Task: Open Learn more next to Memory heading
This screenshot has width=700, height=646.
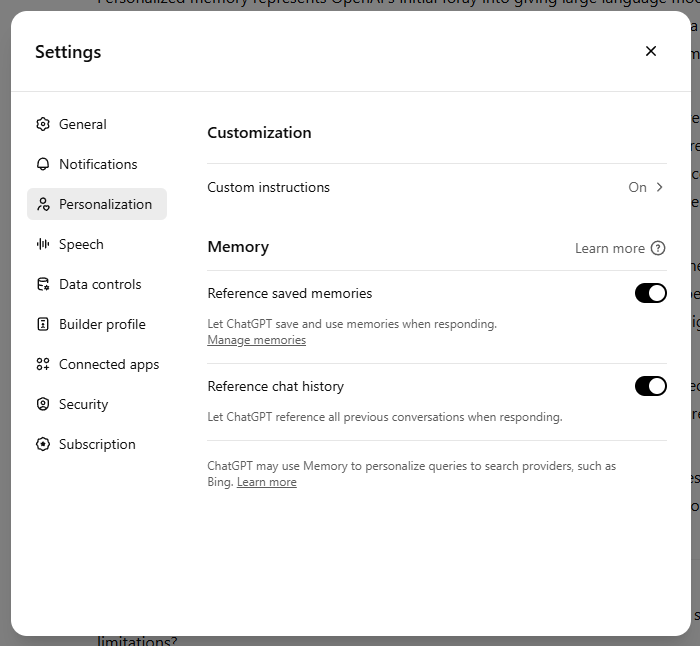Action: tap(610, 248)
